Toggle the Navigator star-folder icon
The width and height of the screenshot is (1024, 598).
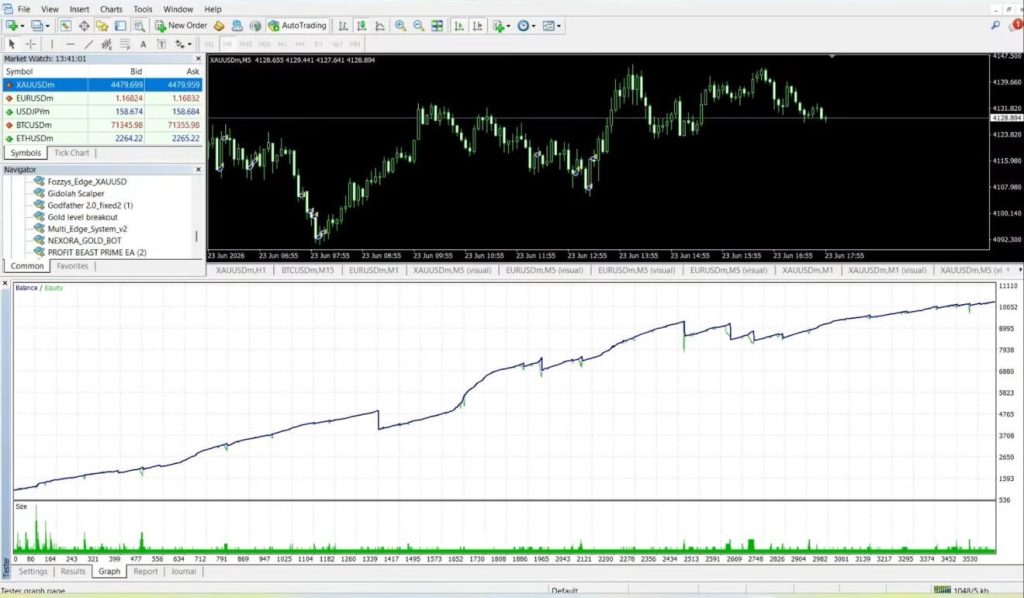(102, 25)
